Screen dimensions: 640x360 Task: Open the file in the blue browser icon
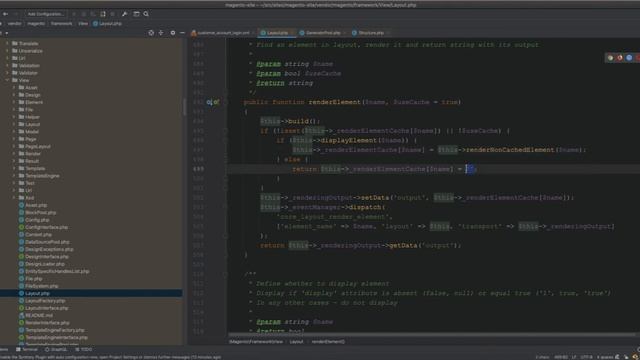click(629, 58)
